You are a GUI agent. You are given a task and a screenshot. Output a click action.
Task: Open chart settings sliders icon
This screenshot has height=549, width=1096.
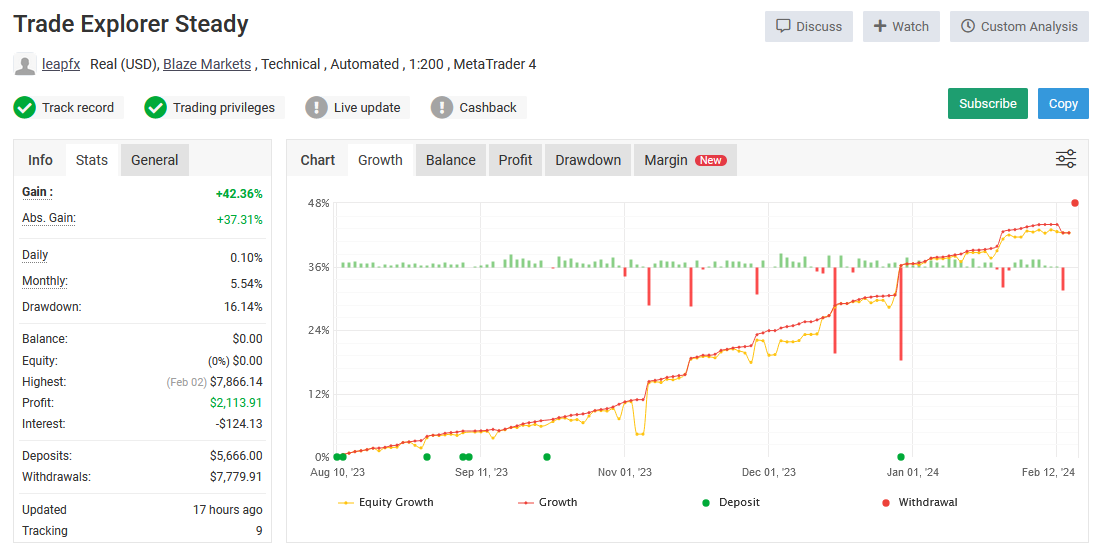click(x=1066, y=159)
